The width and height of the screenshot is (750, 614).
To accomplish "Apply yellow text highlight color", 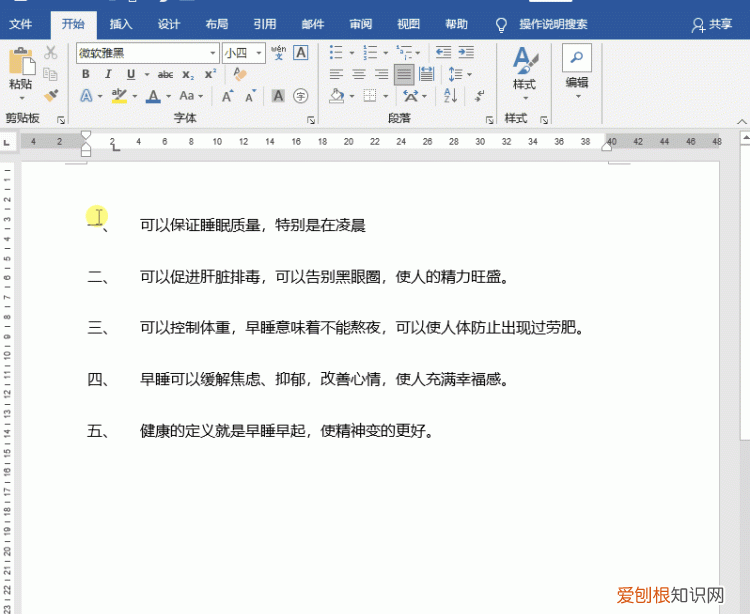I will [119, 96].
